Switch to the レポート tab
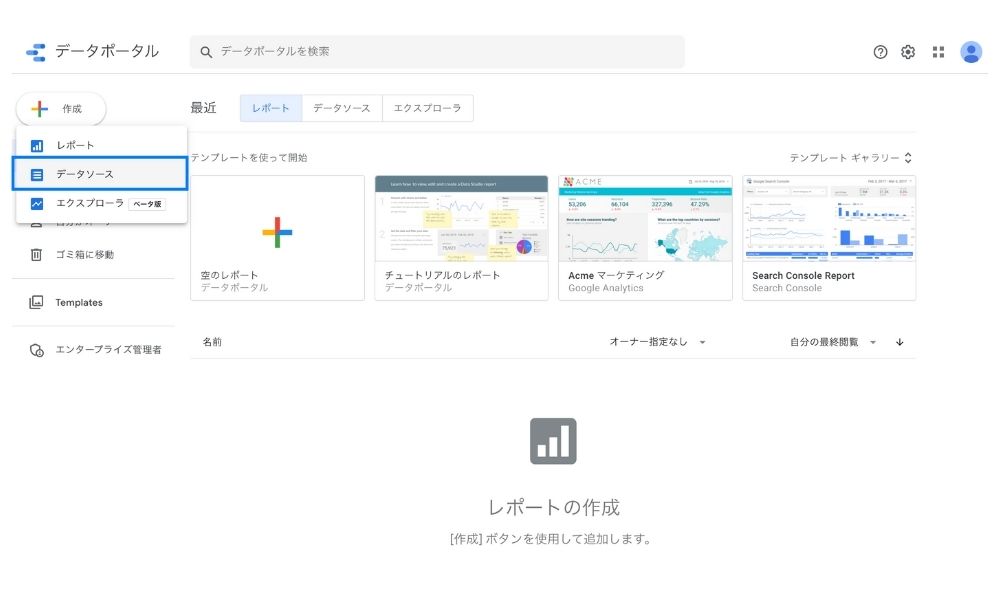The image size is (1000, 600). (271, 108)
